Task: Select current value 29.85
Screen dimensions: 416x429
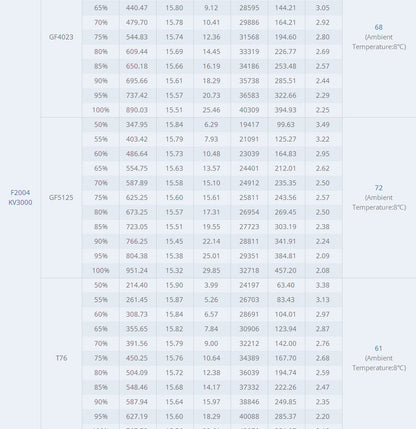Action: point(211,270)
